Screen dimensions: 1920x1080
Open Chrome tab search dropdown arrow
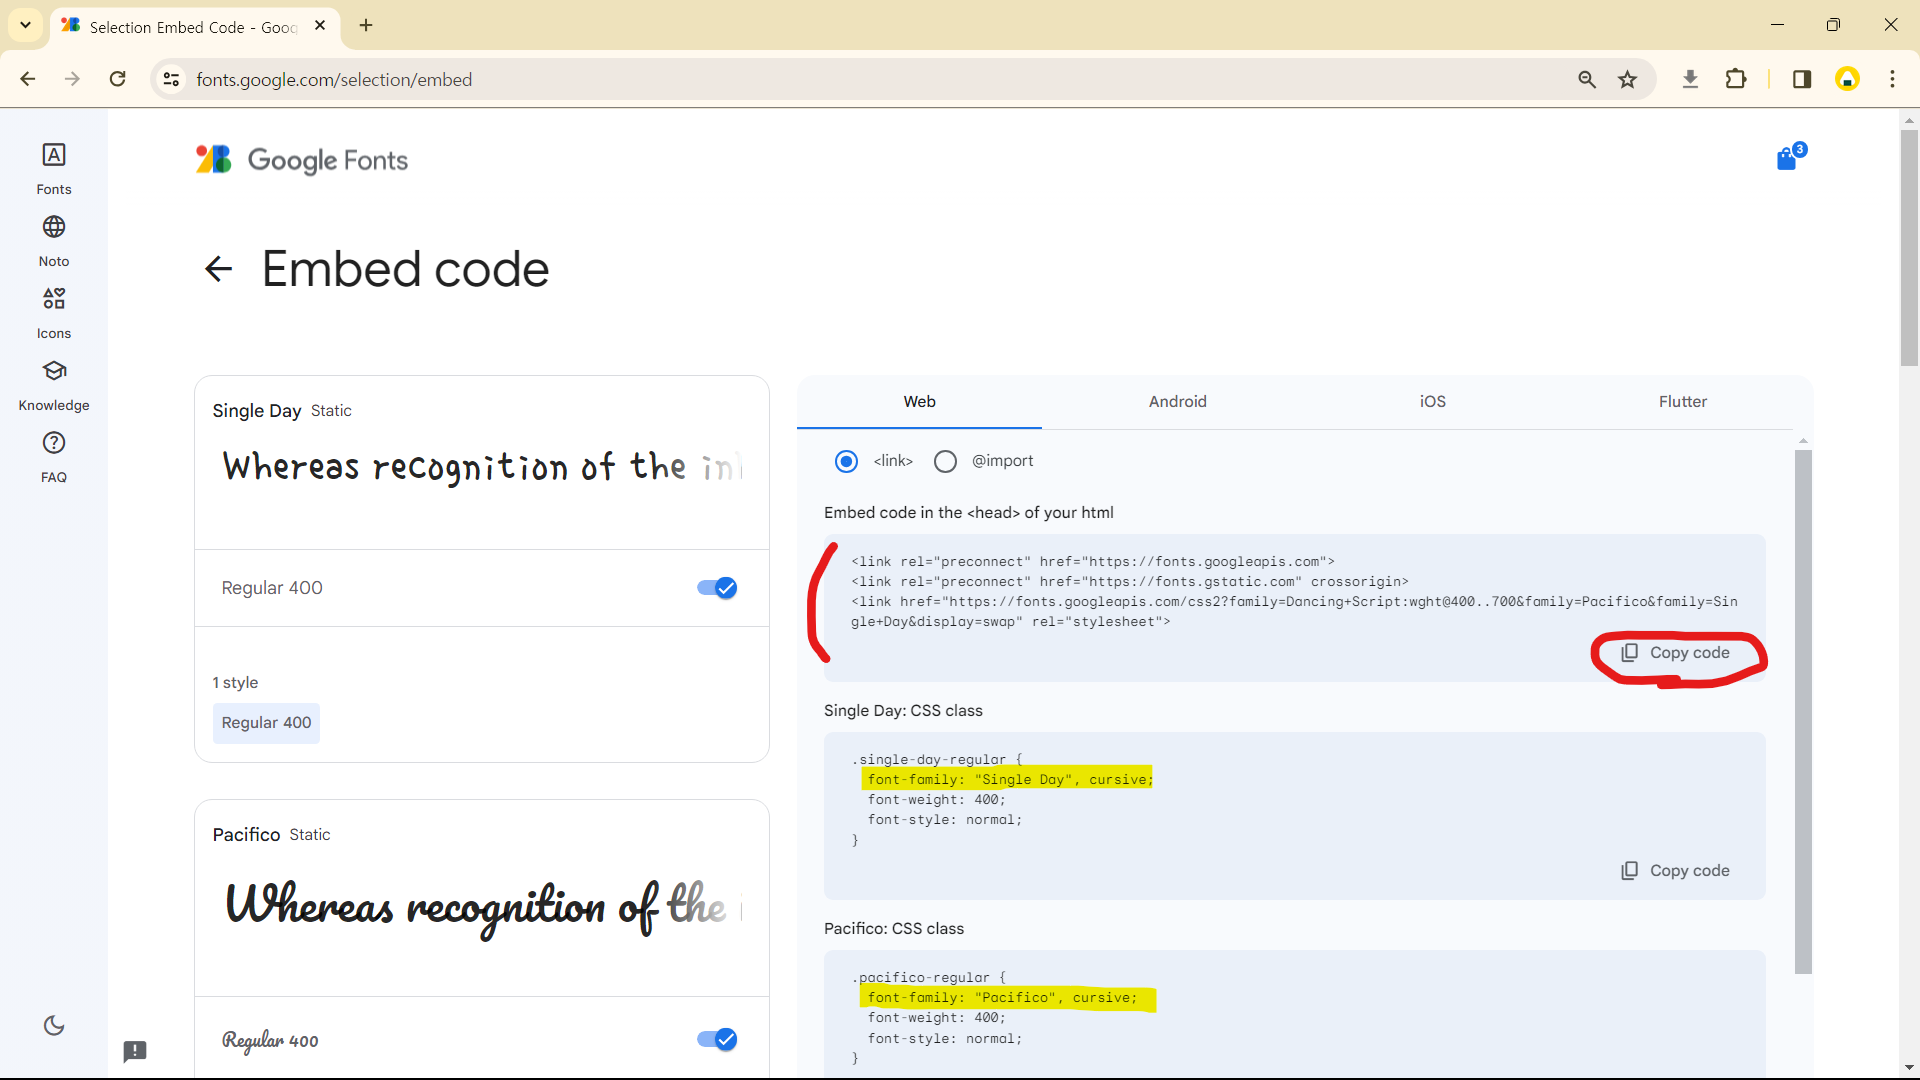[25, 25]
